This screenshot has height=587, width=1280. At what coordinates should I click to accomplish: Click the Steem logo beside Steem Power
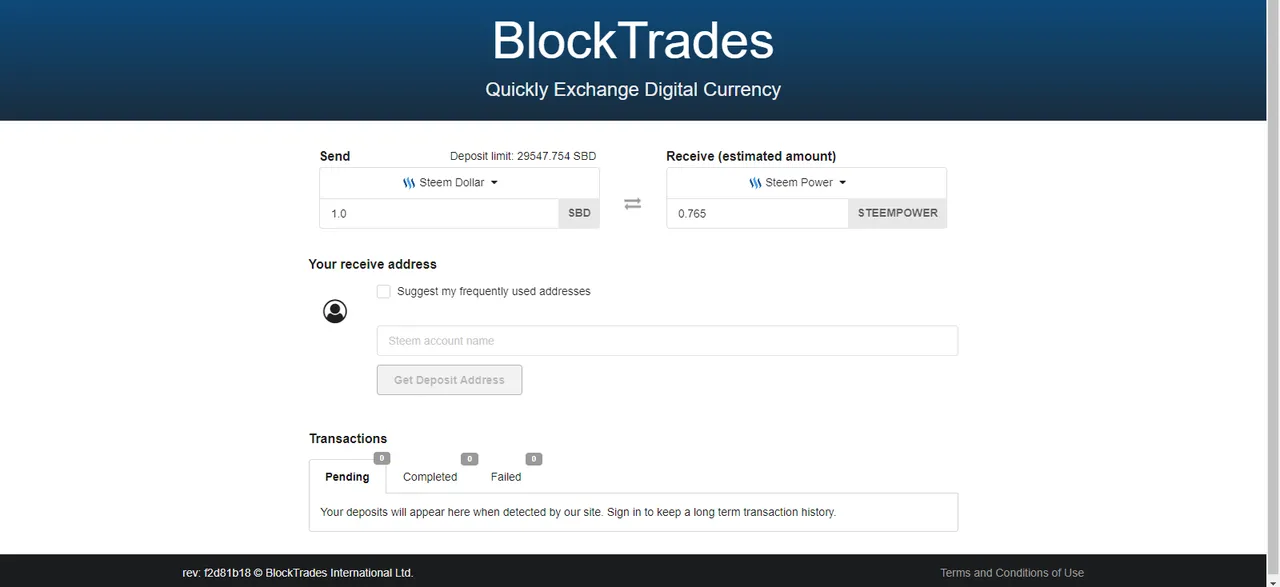[755, 183]
